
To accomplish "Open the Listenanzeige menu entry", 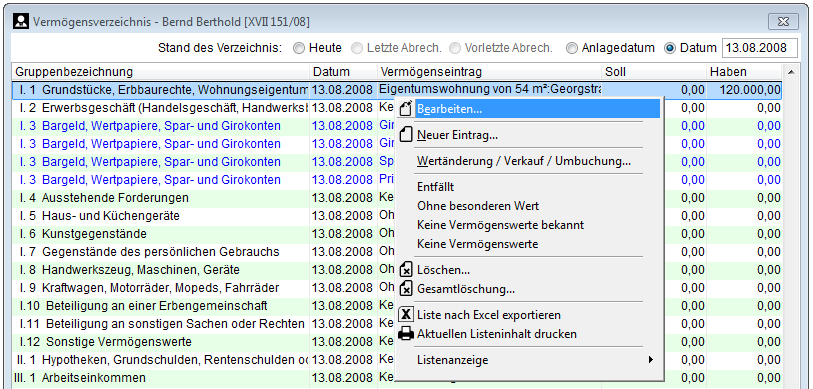I will coord(529,359).
